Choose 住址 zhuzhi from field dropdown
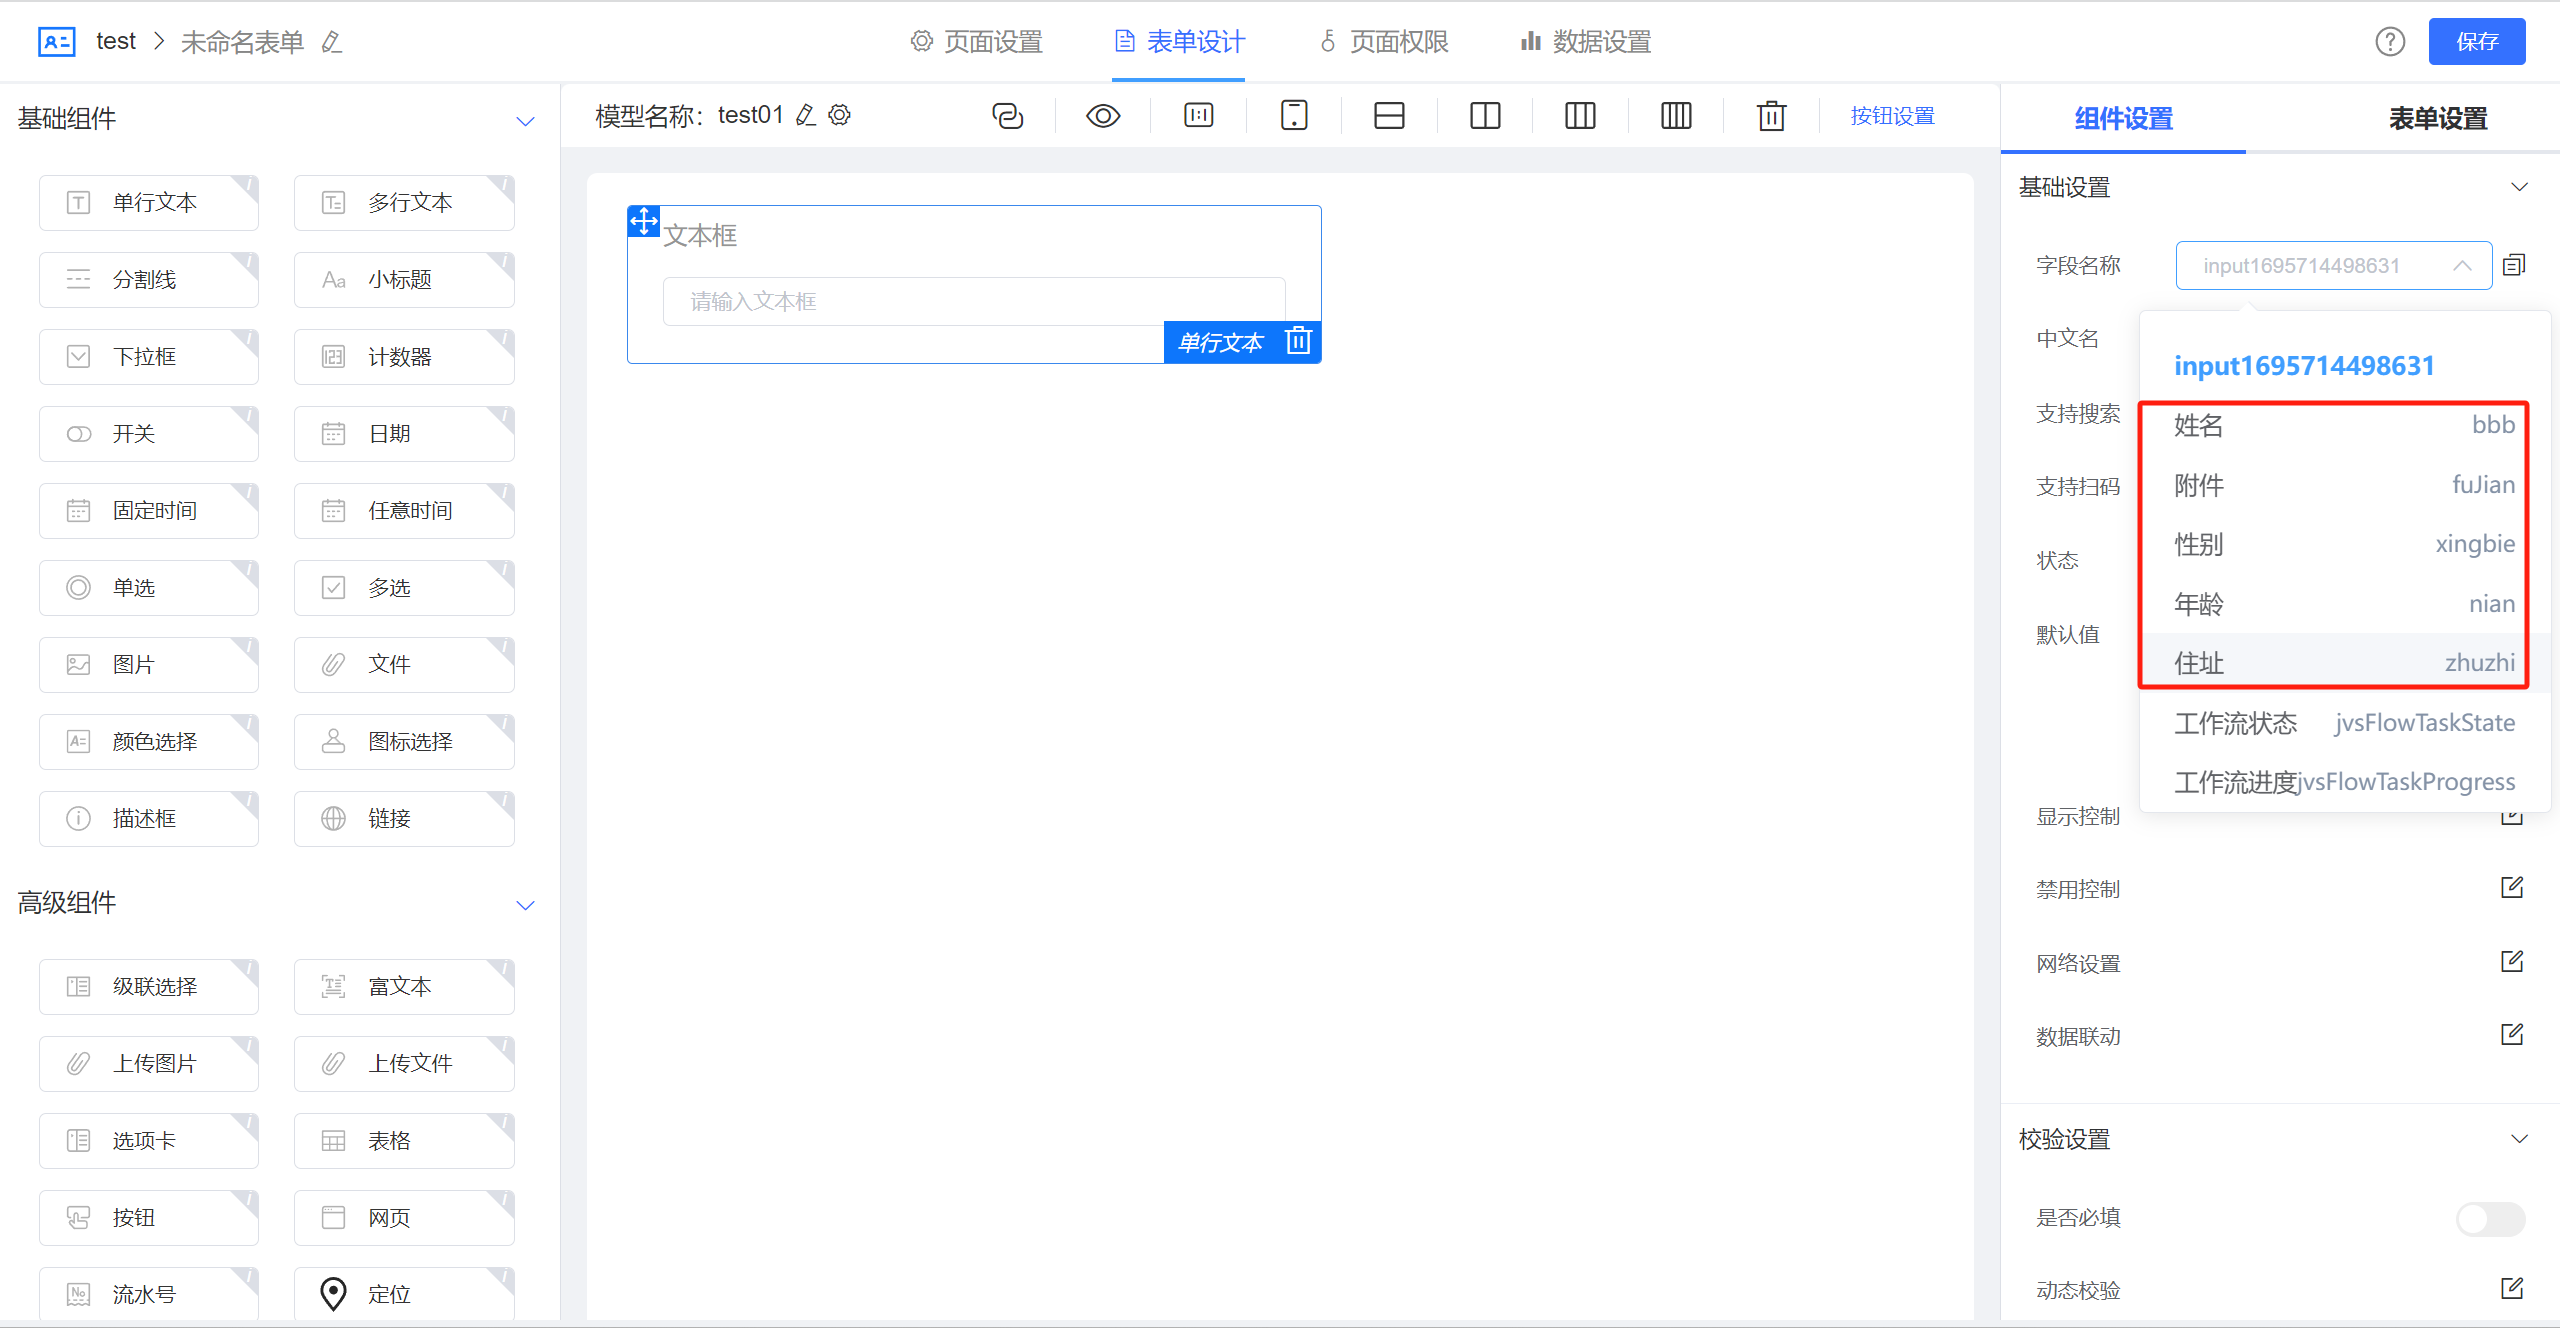2560x1328 pixels. [2344, 663]
